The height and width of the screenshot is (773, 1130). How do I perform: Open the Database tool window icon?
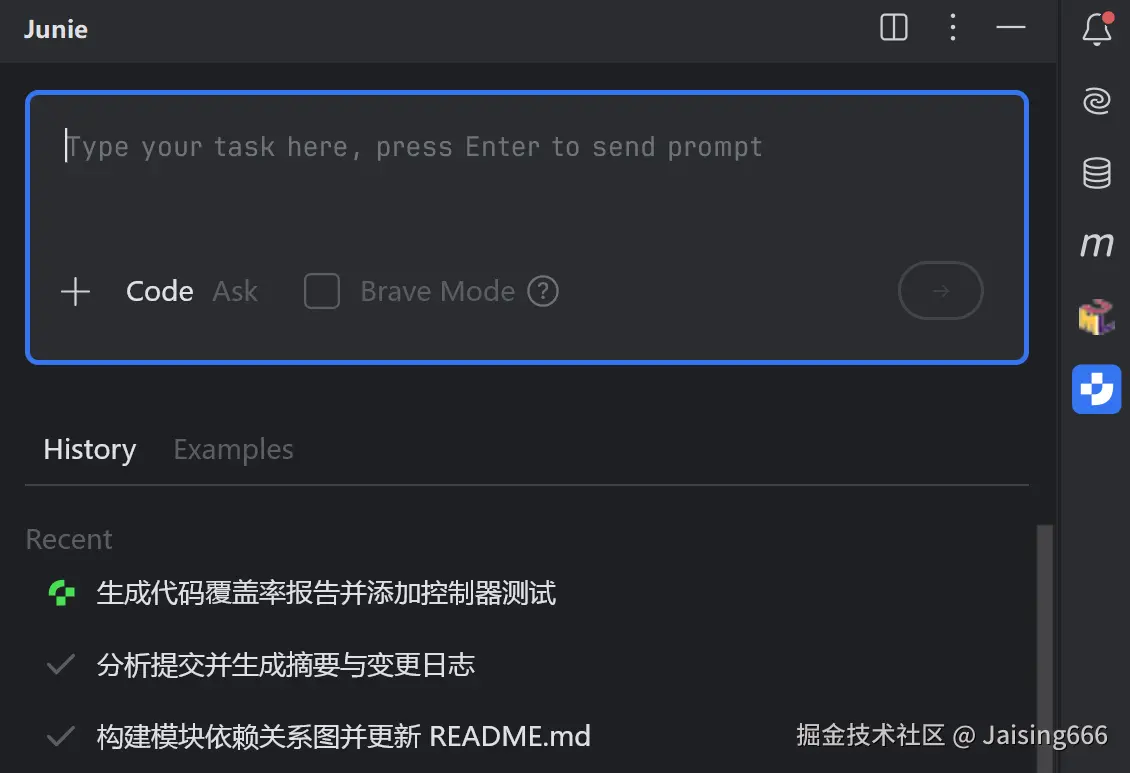pos(1097,173)
